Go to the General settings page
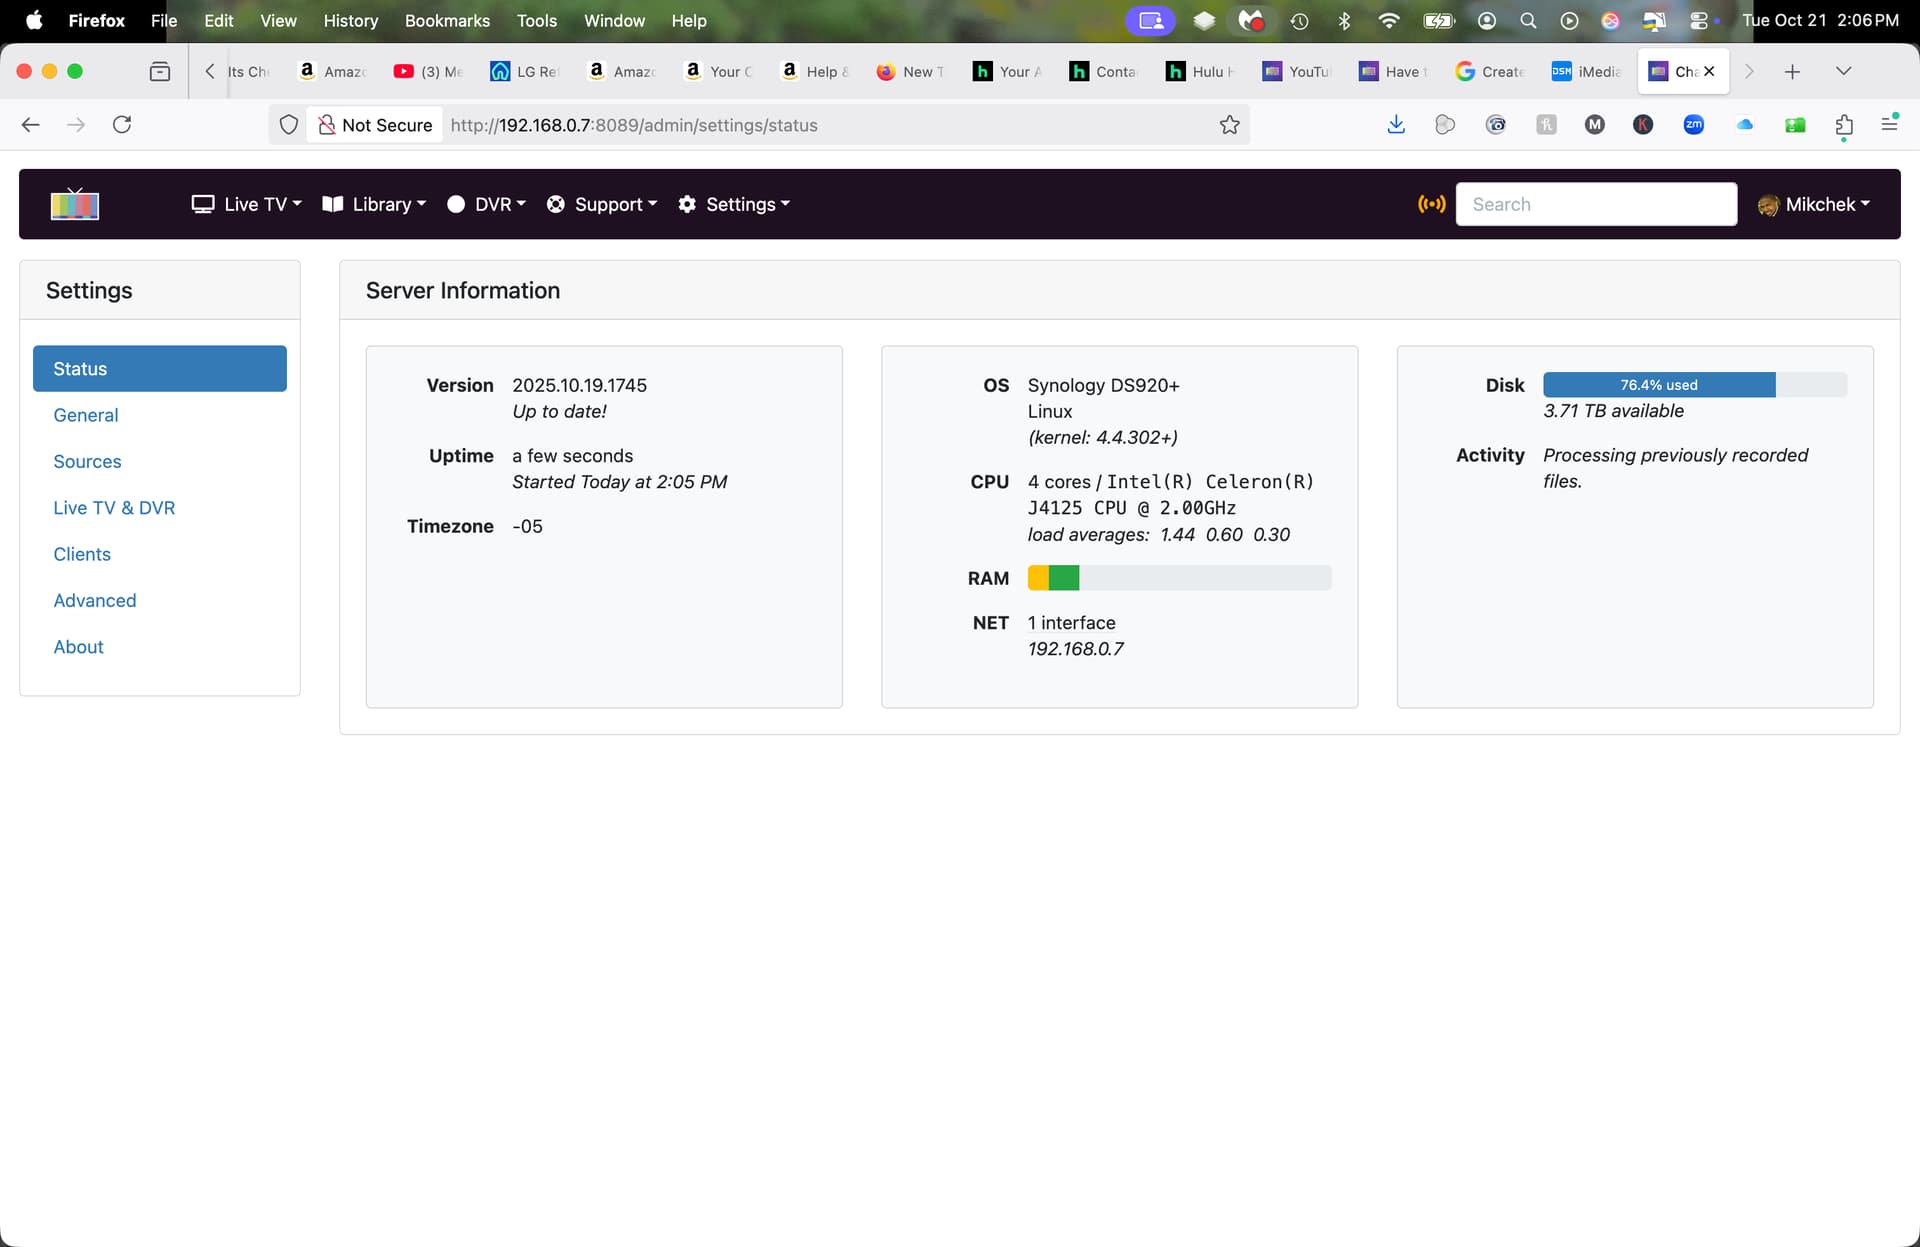The height and width of the screenshot is (1247, 1920). coord(86,415)
